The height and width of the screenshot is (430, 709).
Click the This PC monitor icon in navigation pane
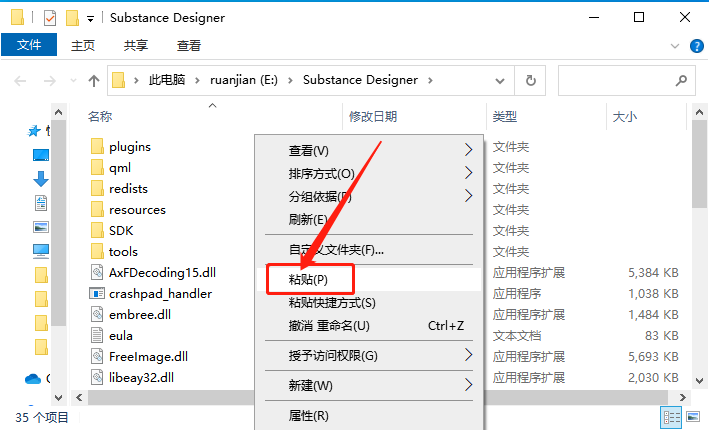coord(41,250)
